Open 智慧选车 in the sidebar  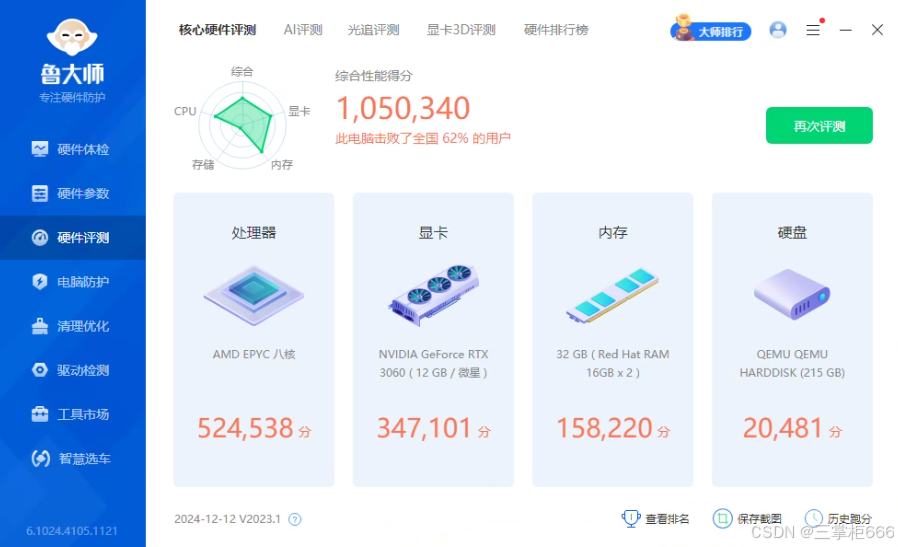[73, 458]
